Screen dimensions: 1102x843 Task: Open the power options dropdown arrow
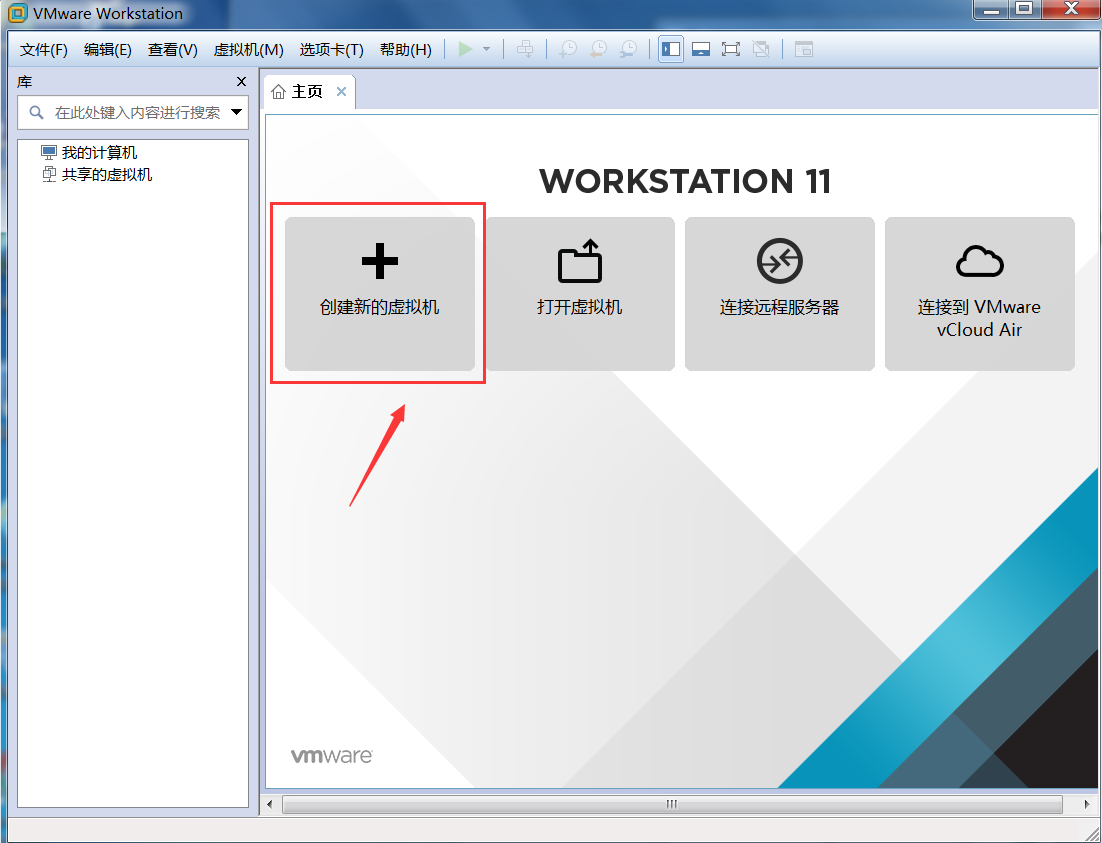click(x=486, y=49)
